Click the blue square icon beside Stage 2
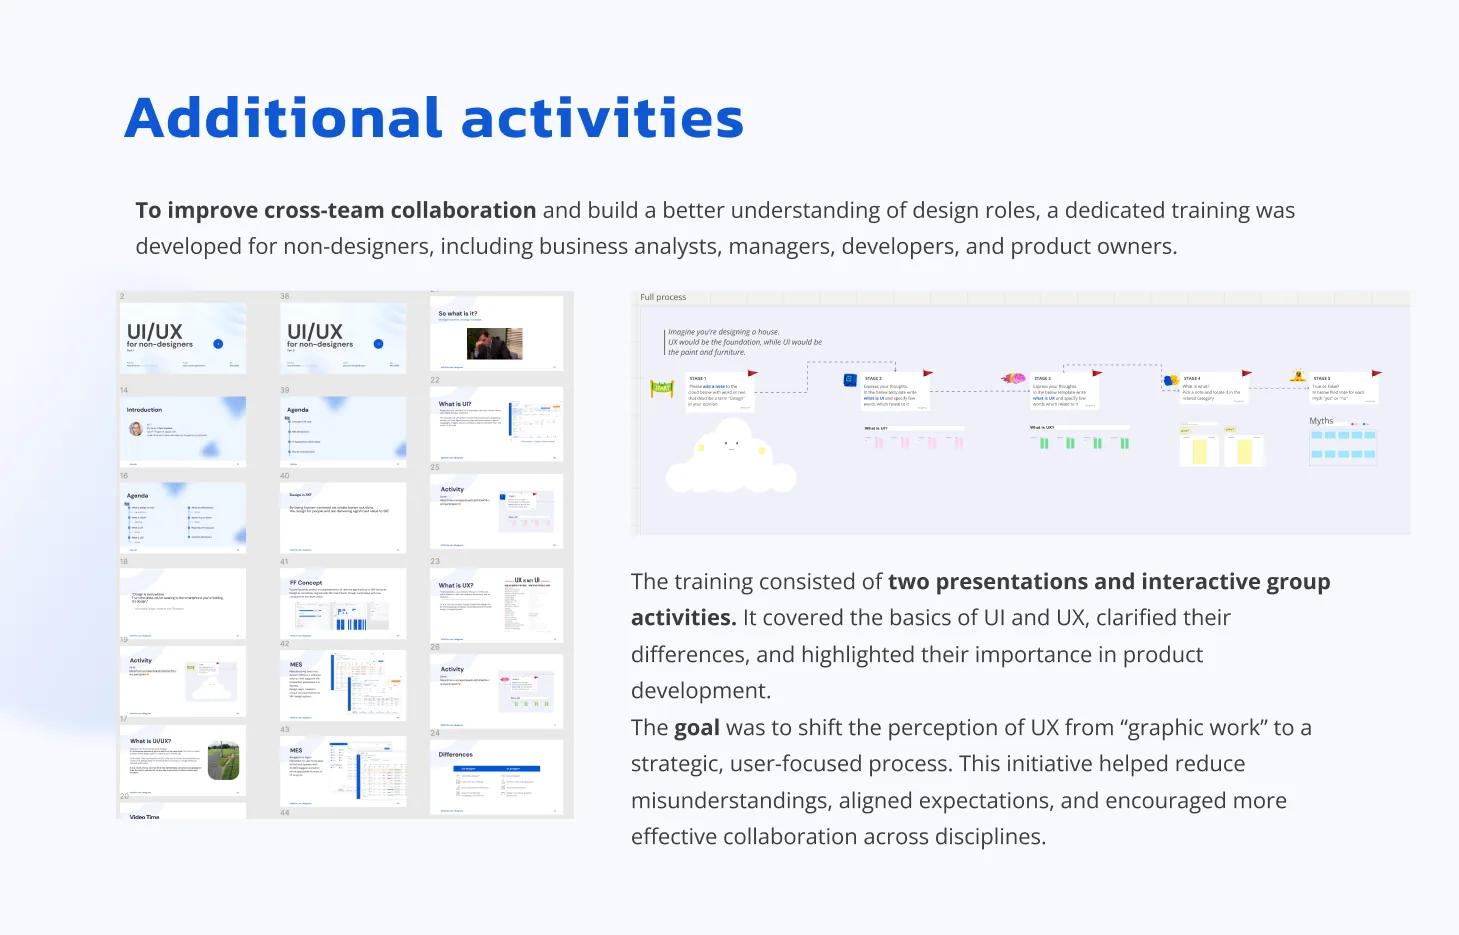The height and width of the screenshot is (935, 1459). click(x=850, y=380)
